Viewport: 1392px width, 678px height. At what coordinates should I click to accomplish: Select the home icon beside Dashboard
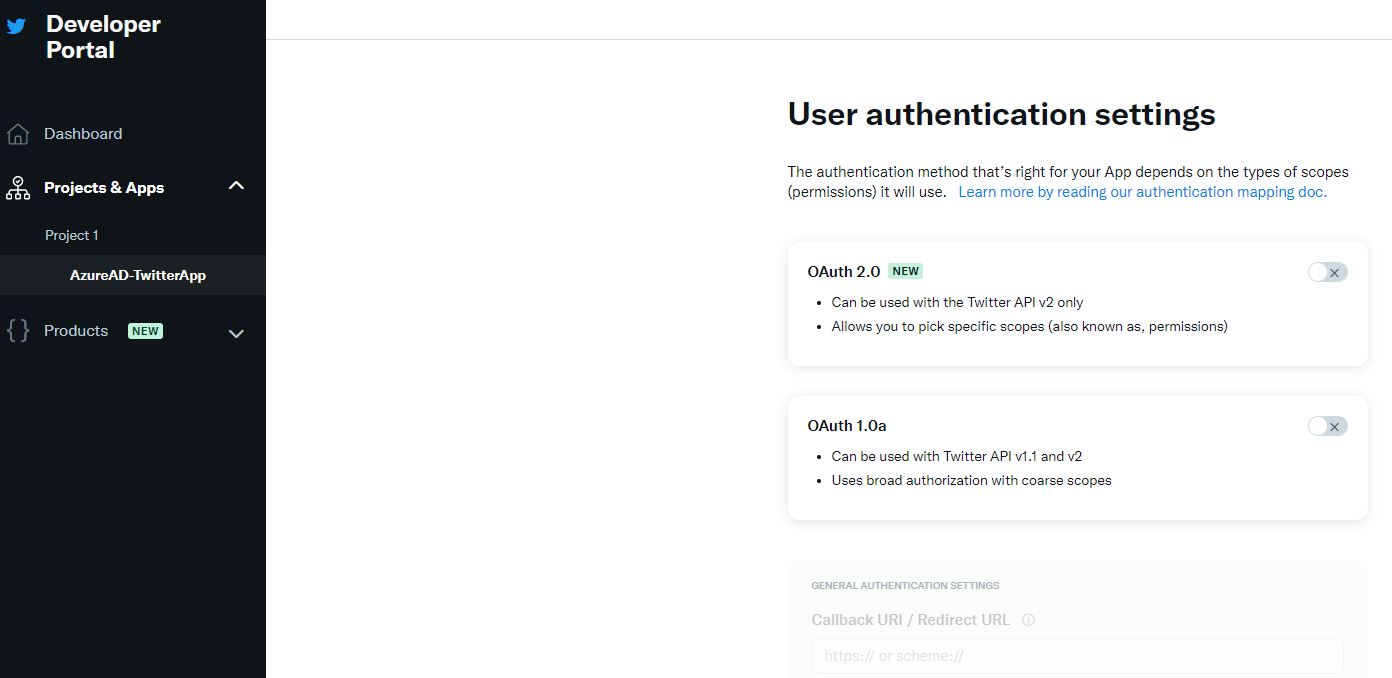coord(17,133)
